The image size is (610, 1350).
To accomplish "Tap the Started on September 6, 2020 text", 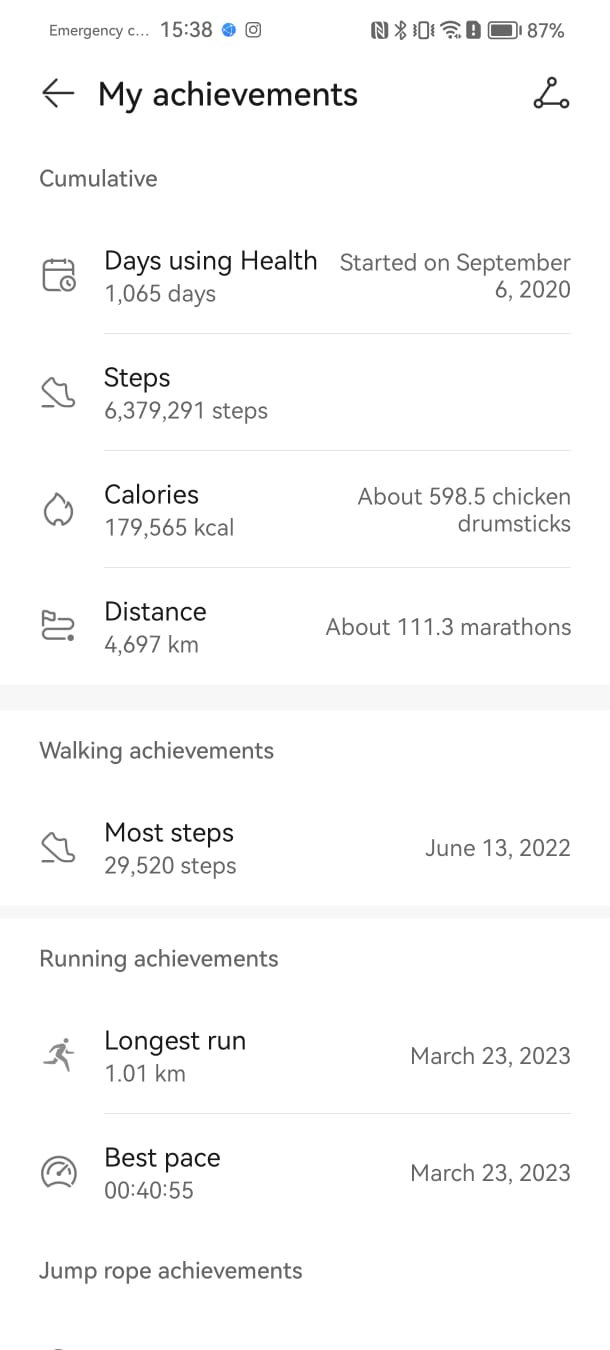I will pos(455,276).
